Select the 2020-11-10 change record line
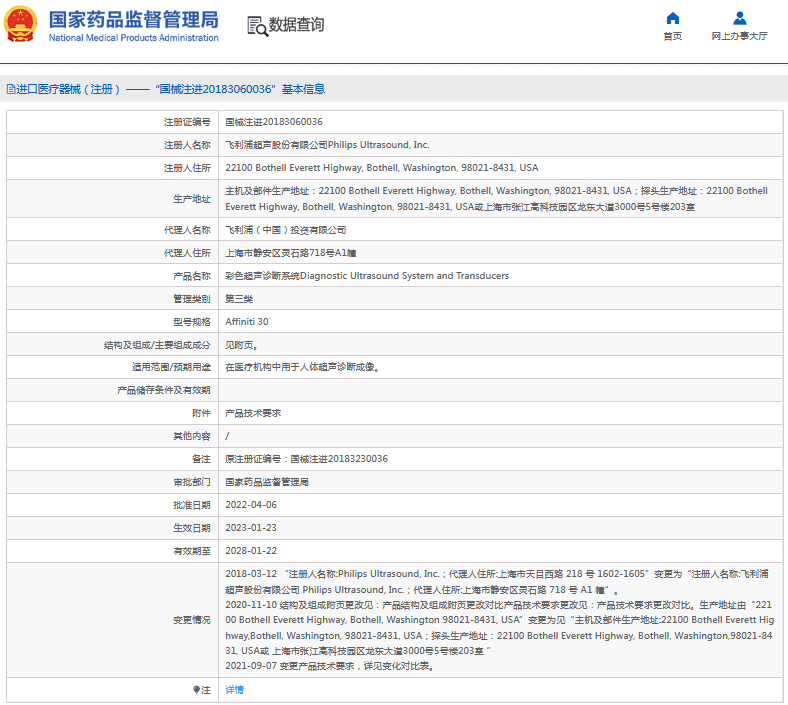The width and height of the screenshot is (788, 705). [x=499, y=628]
